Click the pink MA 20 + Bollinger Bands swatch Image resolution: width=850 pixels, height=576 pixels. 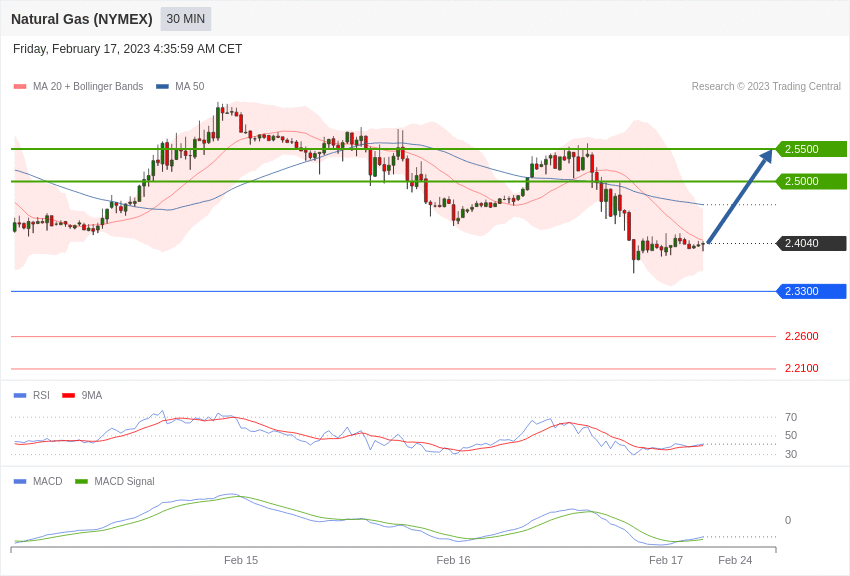pyautogui.click(x=20, y=87)
